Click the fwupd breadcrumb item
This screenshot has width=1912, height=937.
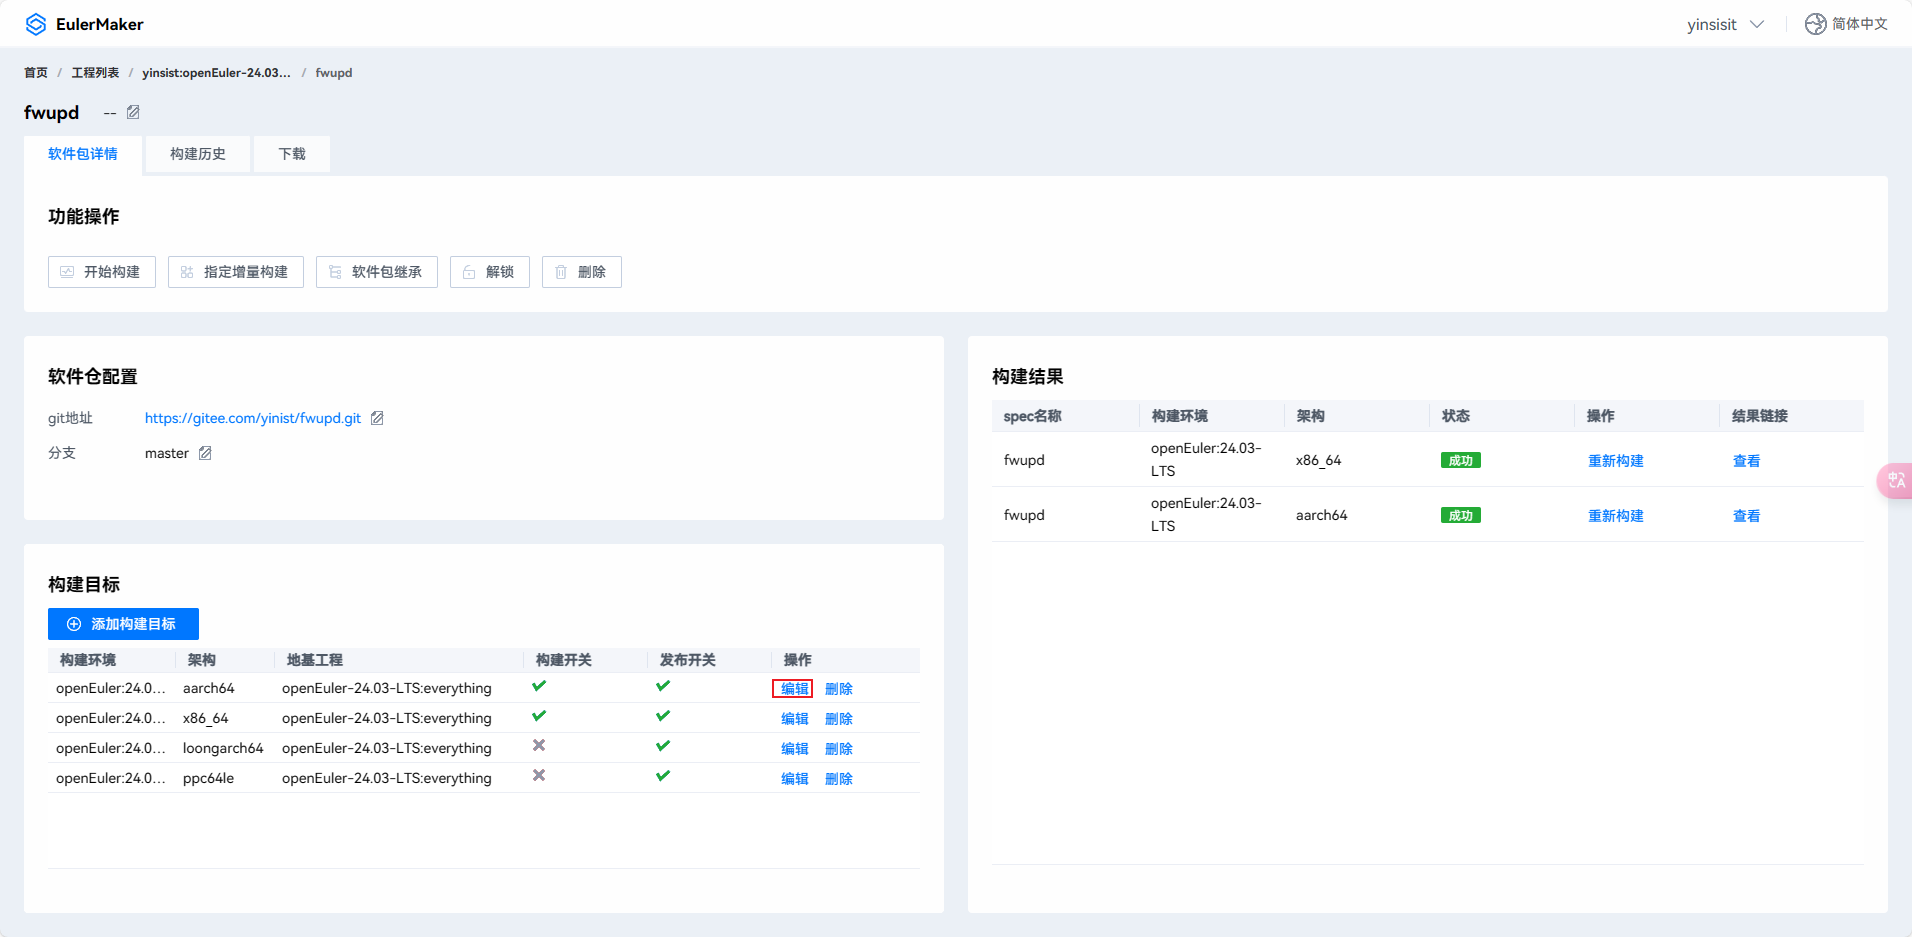(x=334, y=73)
